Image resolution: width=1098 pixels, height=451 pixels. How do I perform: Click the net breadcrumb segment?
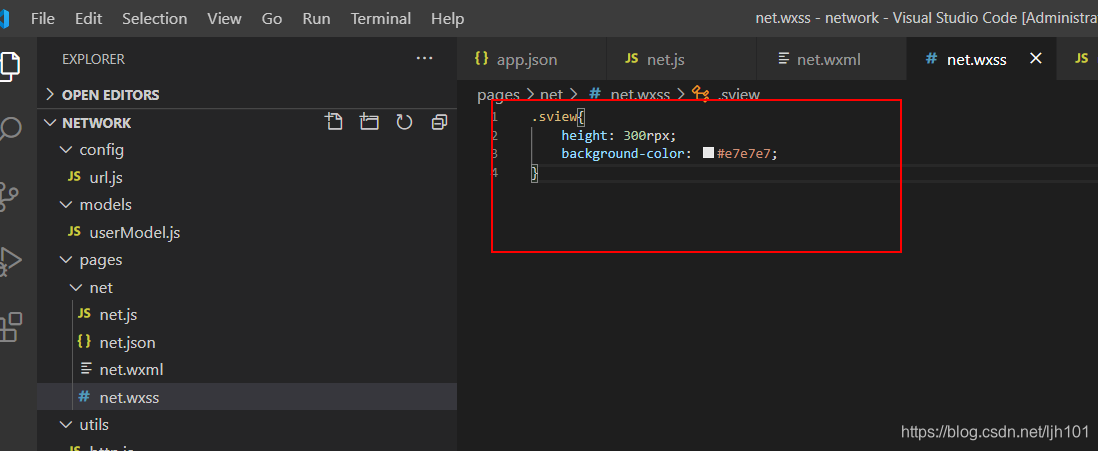(551, 94)
